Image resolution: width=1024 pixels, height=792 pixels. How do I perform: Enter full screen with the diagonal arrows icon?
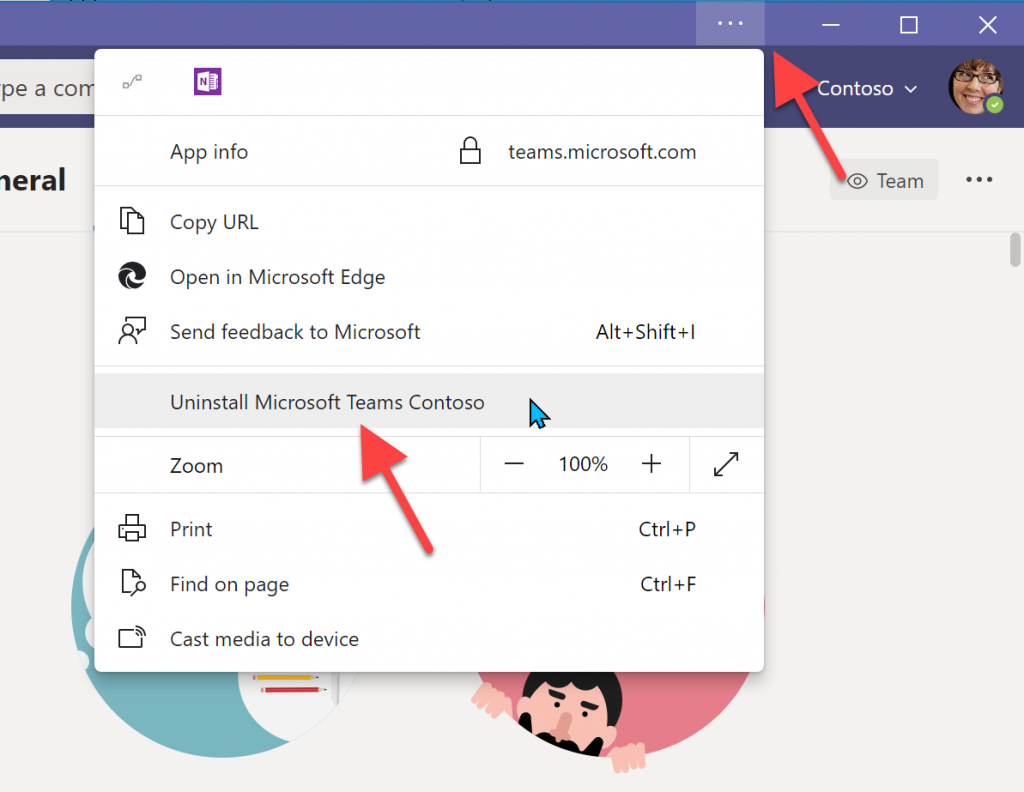click(x=726, y=464)
